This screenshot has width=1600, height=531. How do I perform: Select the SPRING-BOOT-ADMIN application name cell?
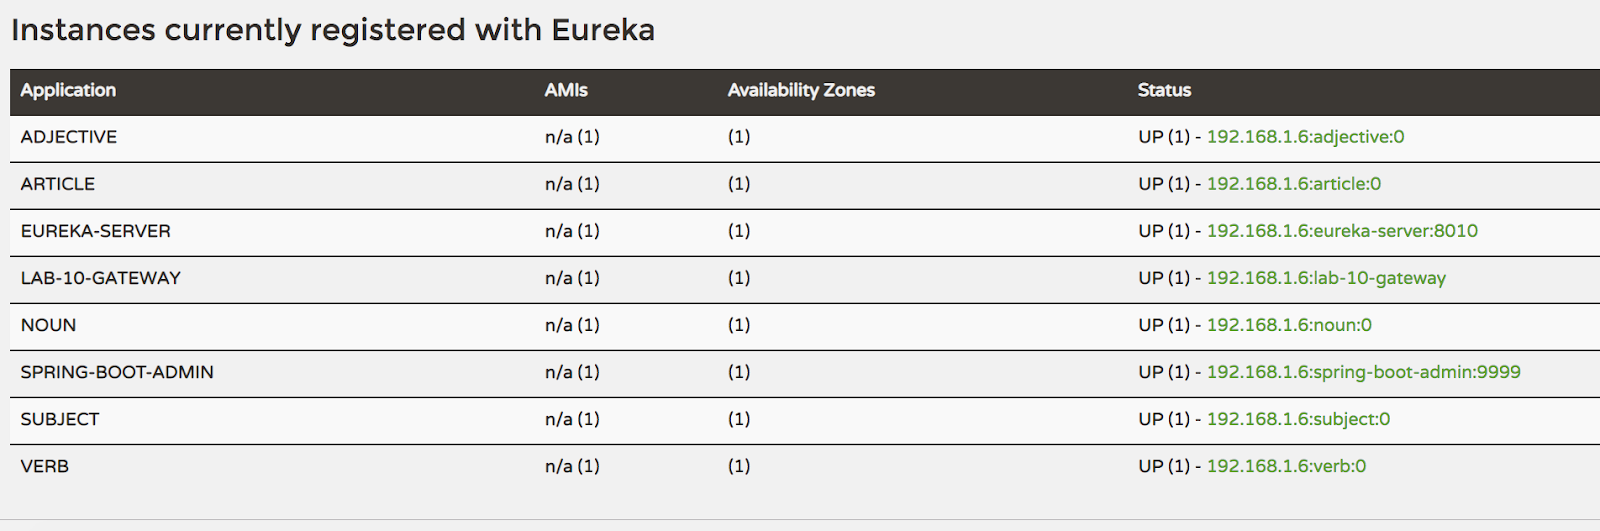tap(117, 372)
